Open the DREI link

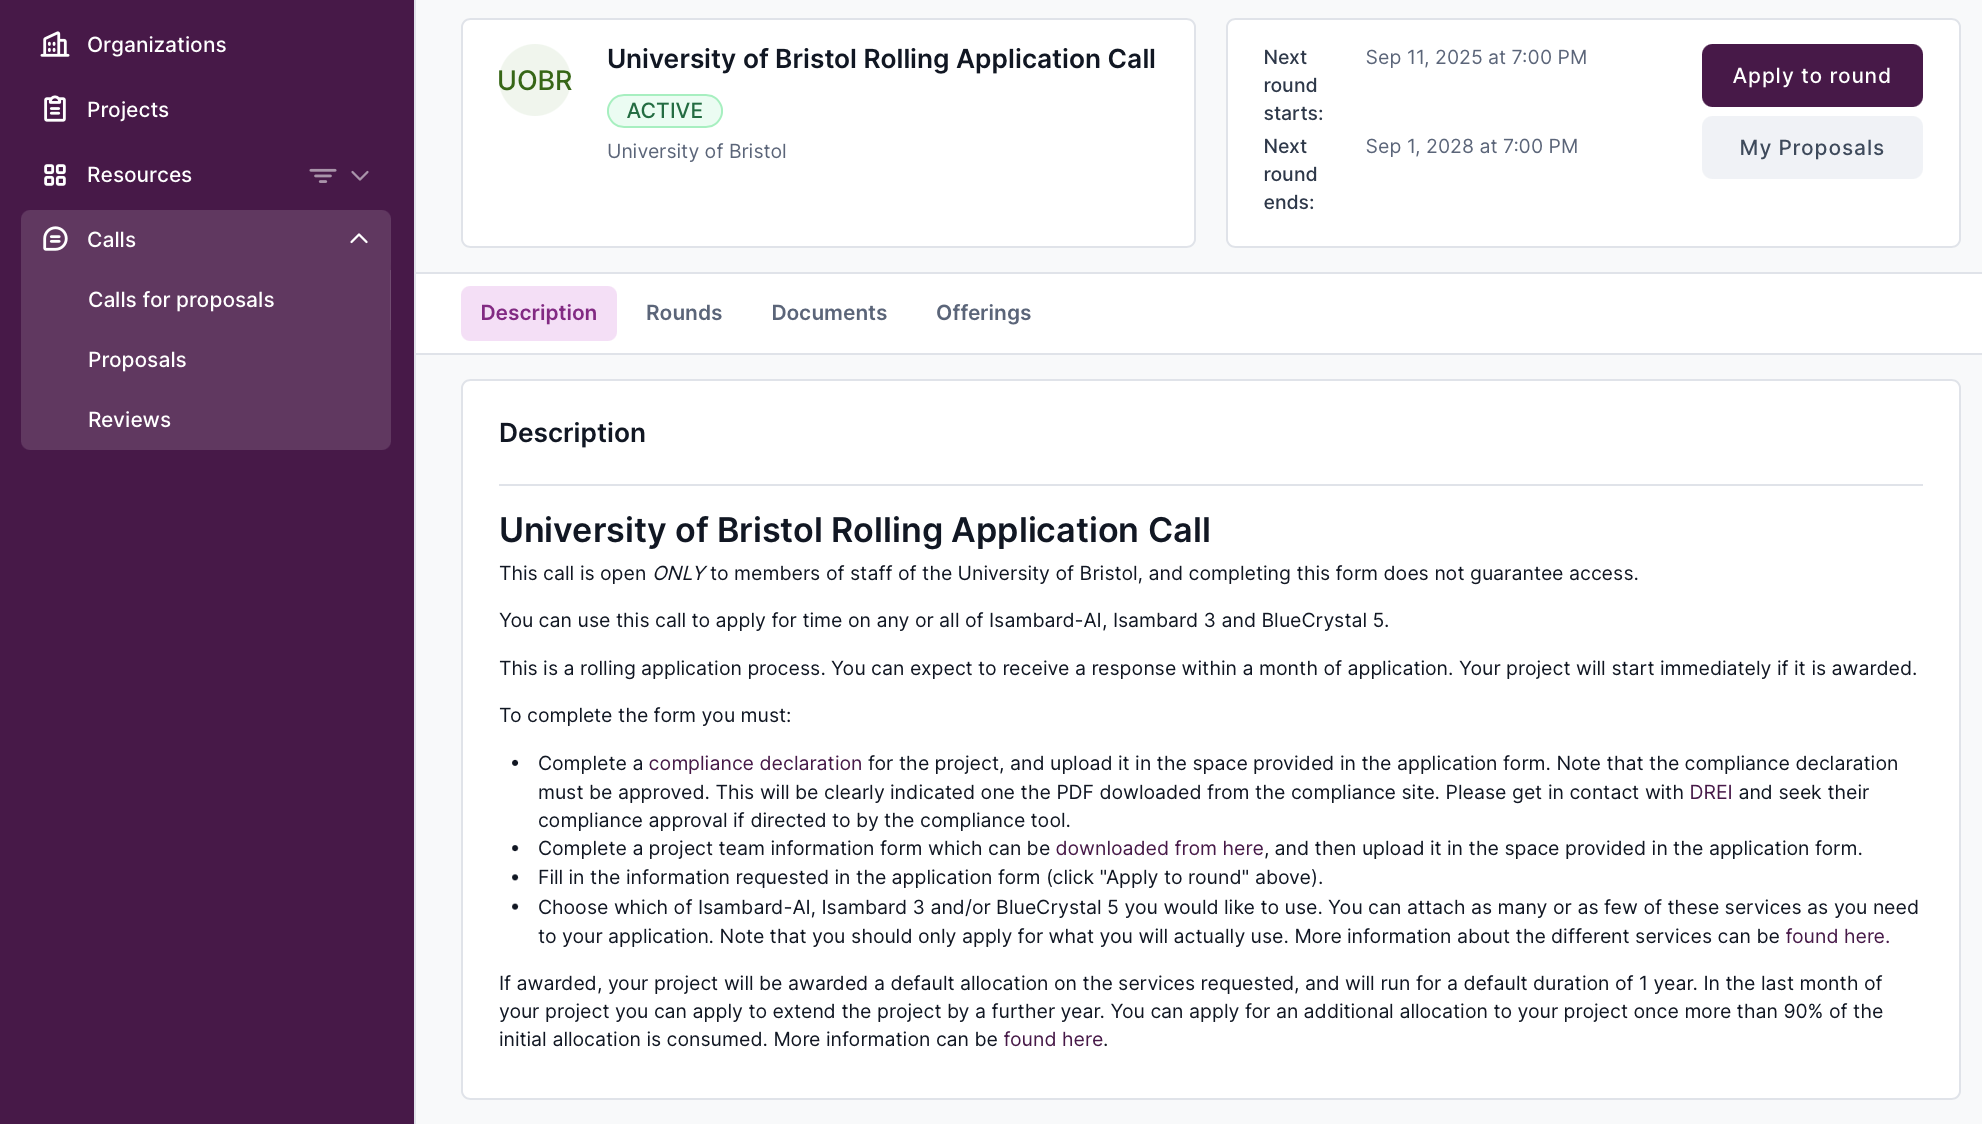click(1710, 792)
